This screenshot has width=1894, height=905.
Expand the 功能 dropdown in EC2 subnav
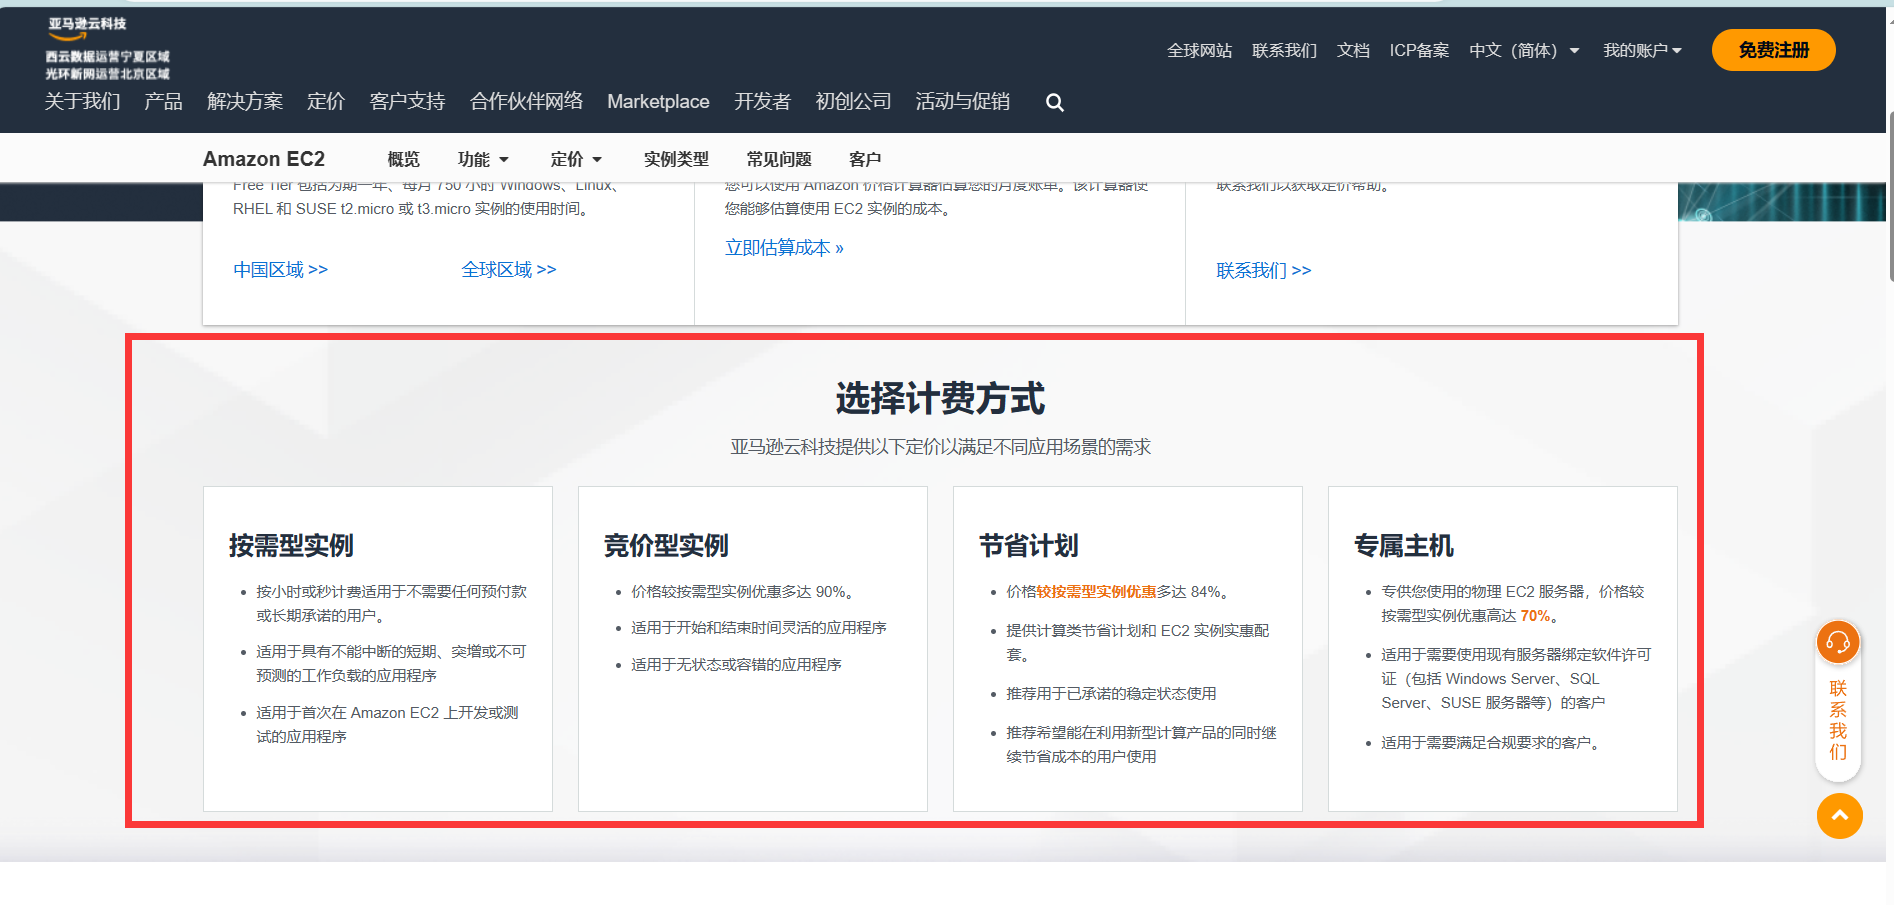(x=483, y=159)
